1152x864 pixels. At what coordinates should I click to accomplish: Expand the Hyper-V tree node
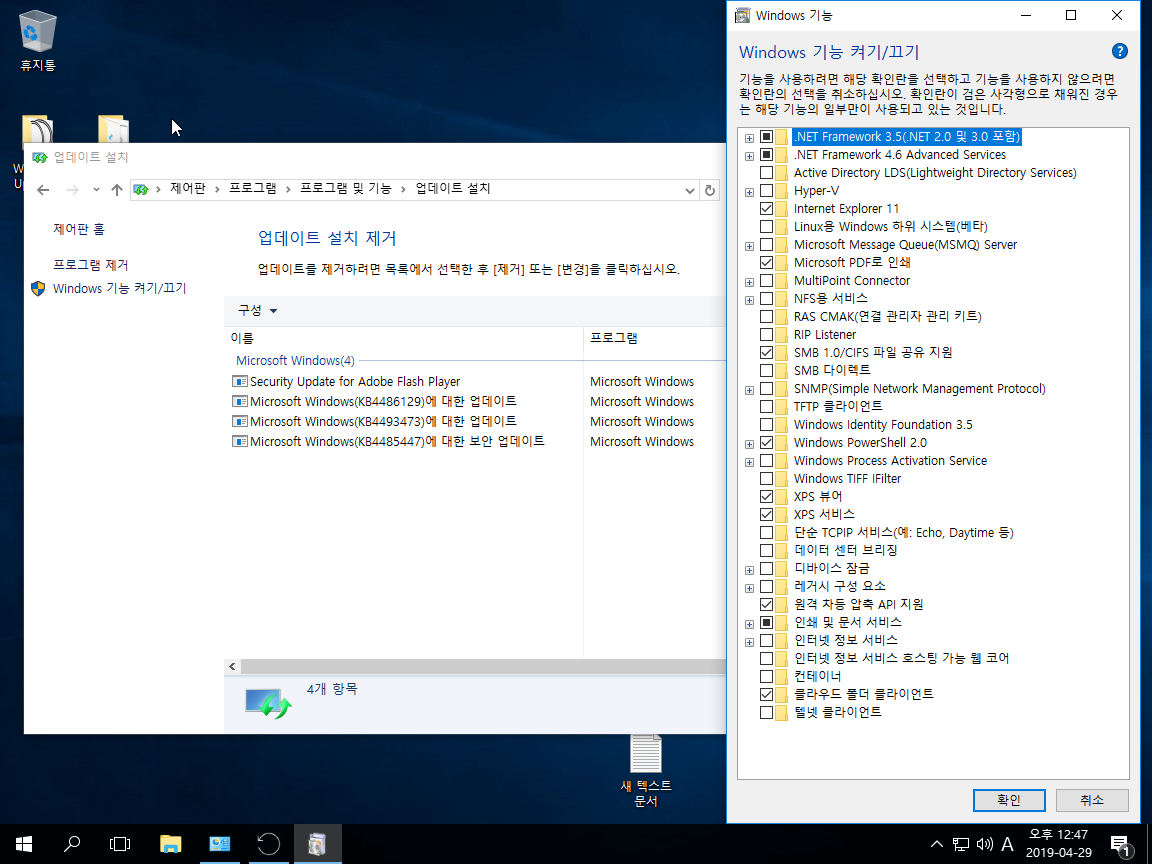coord(749,192)
